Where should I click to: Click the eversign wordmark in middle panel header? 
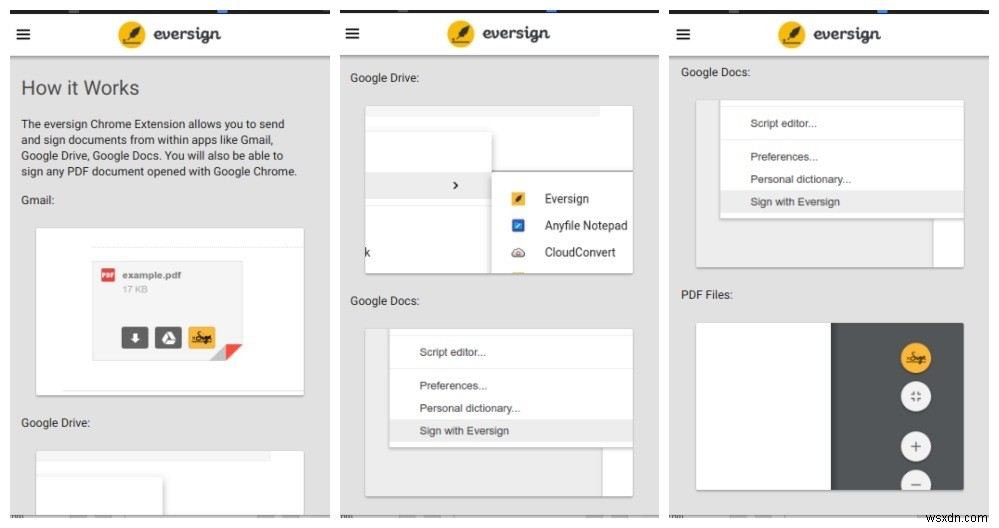tap(515, 33)
